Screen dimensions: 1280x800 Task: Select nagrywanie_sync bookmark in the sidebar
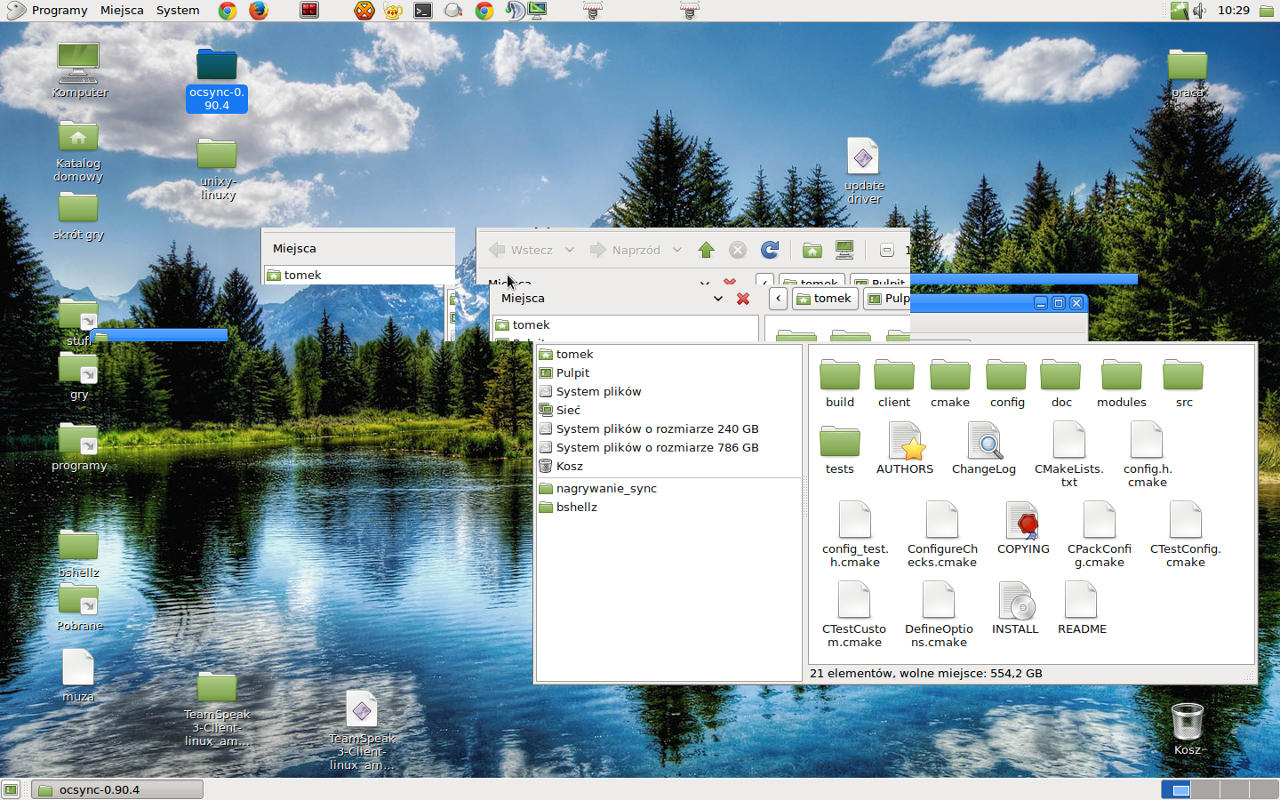(x=606, y=489)
